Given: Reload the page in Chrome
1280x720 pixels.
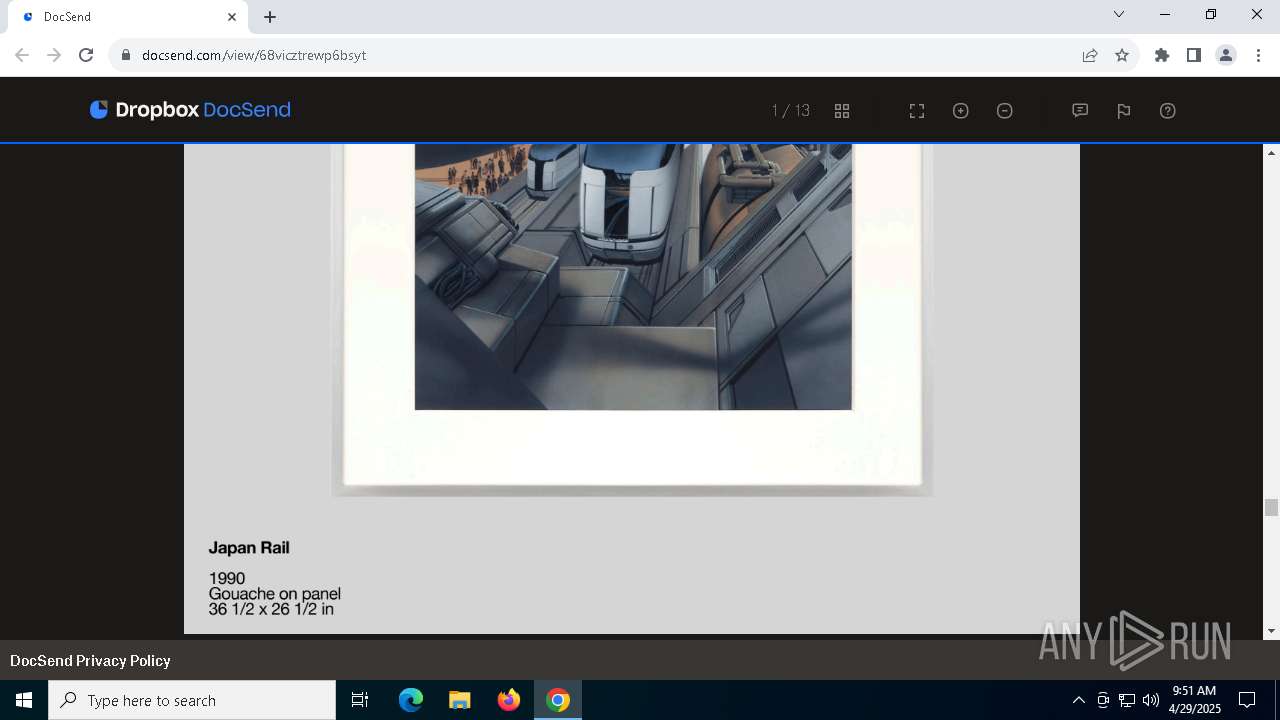Looking at the screenshot, I should (86, 55).
